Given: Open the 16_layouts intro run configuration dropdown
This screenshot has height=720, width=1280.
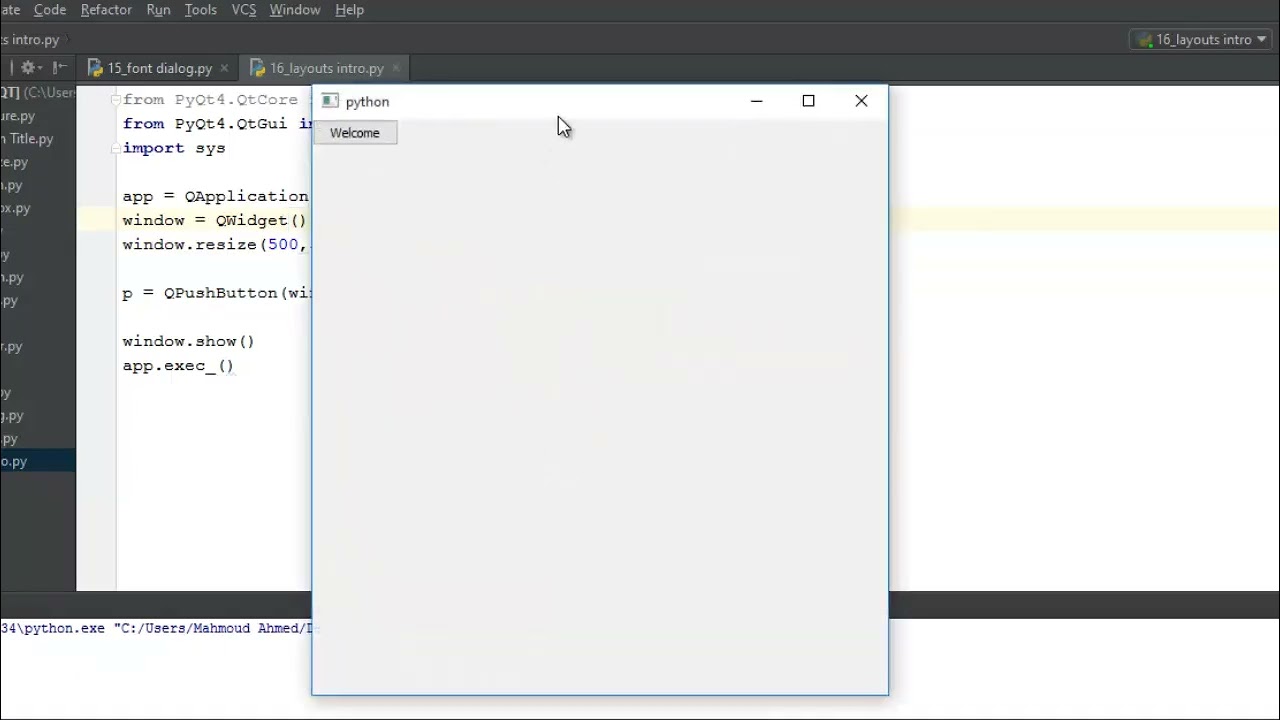Looking at the screenshot, I should click(x=1203, y=40).
